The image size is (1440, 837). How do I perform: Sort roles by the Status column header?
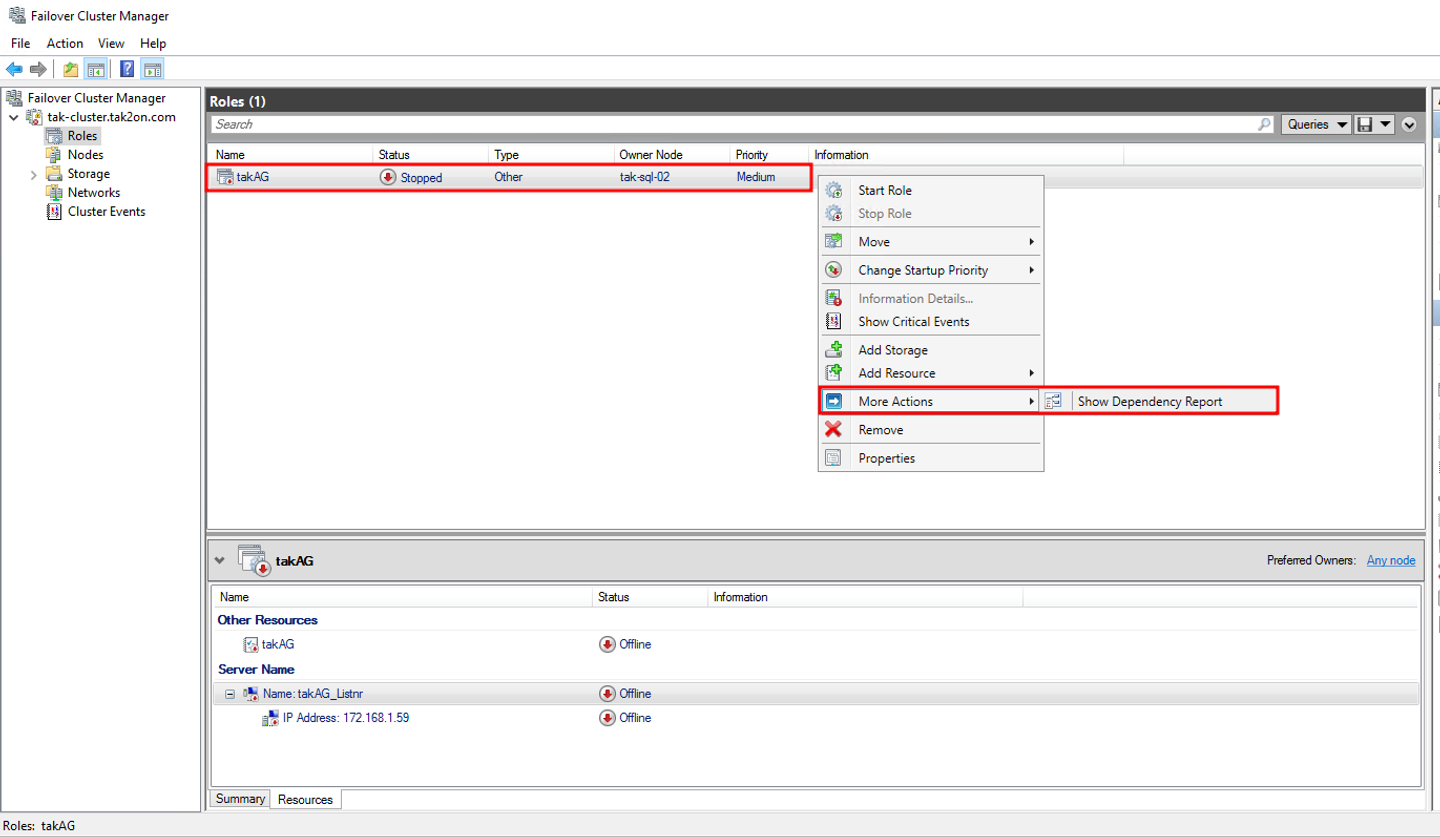pyautogui.click(x=431, y=155)
